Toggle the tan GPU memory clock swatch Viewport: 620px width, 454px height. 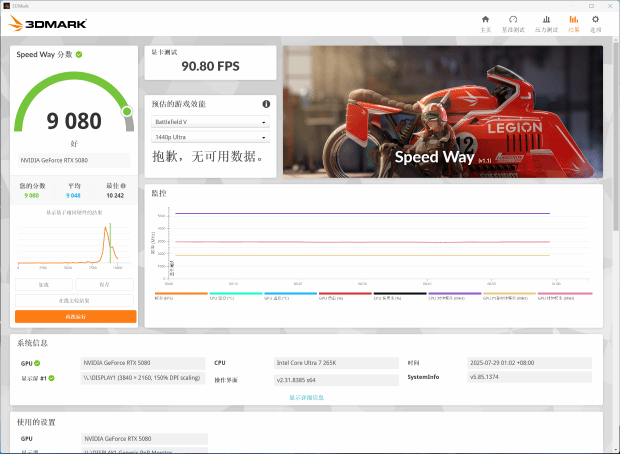pyautogui.click(x=509, y=293)
